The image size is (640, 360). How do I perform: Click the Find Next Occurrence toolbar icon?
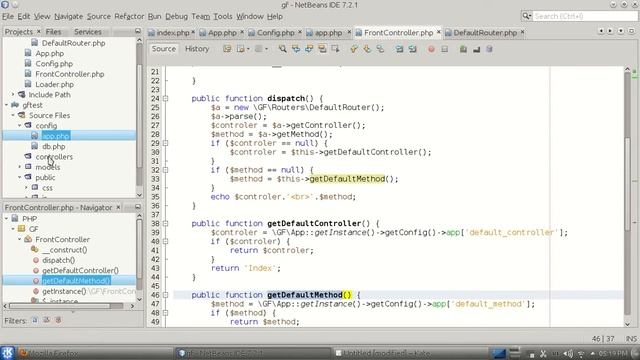click(309, 49)
